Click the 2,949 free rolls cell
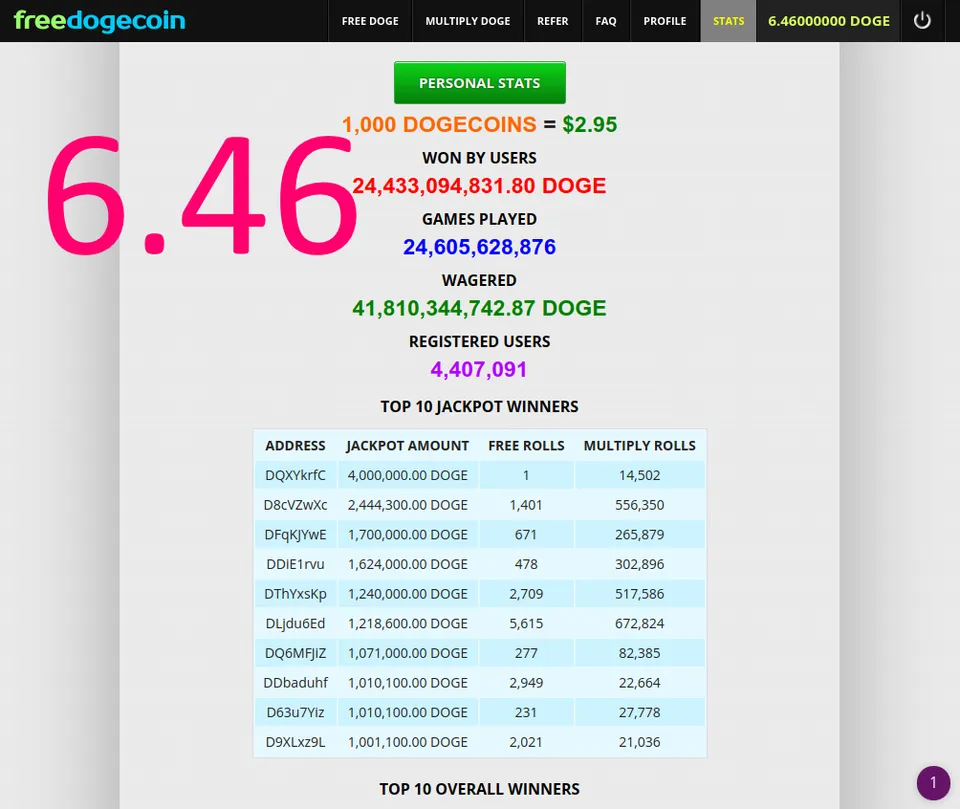The height and width of the screenshot is (809, 960). coord(526,683)
